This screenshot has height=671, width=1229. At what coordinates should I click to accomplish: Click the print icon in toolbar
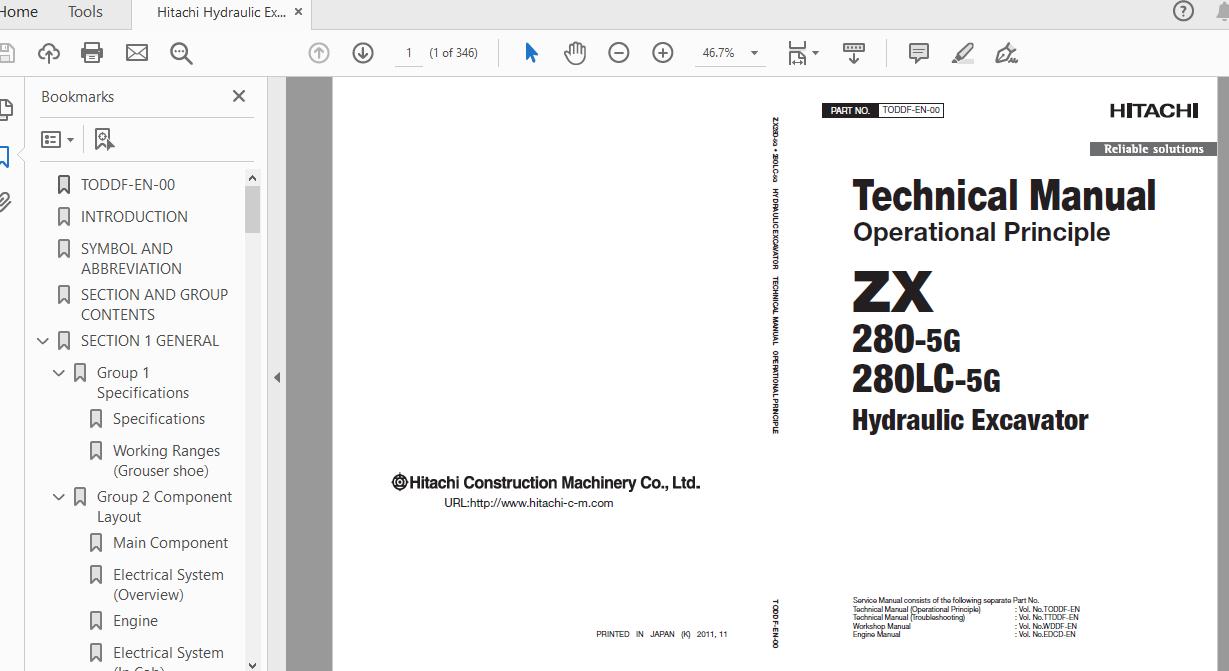point(92,53)
